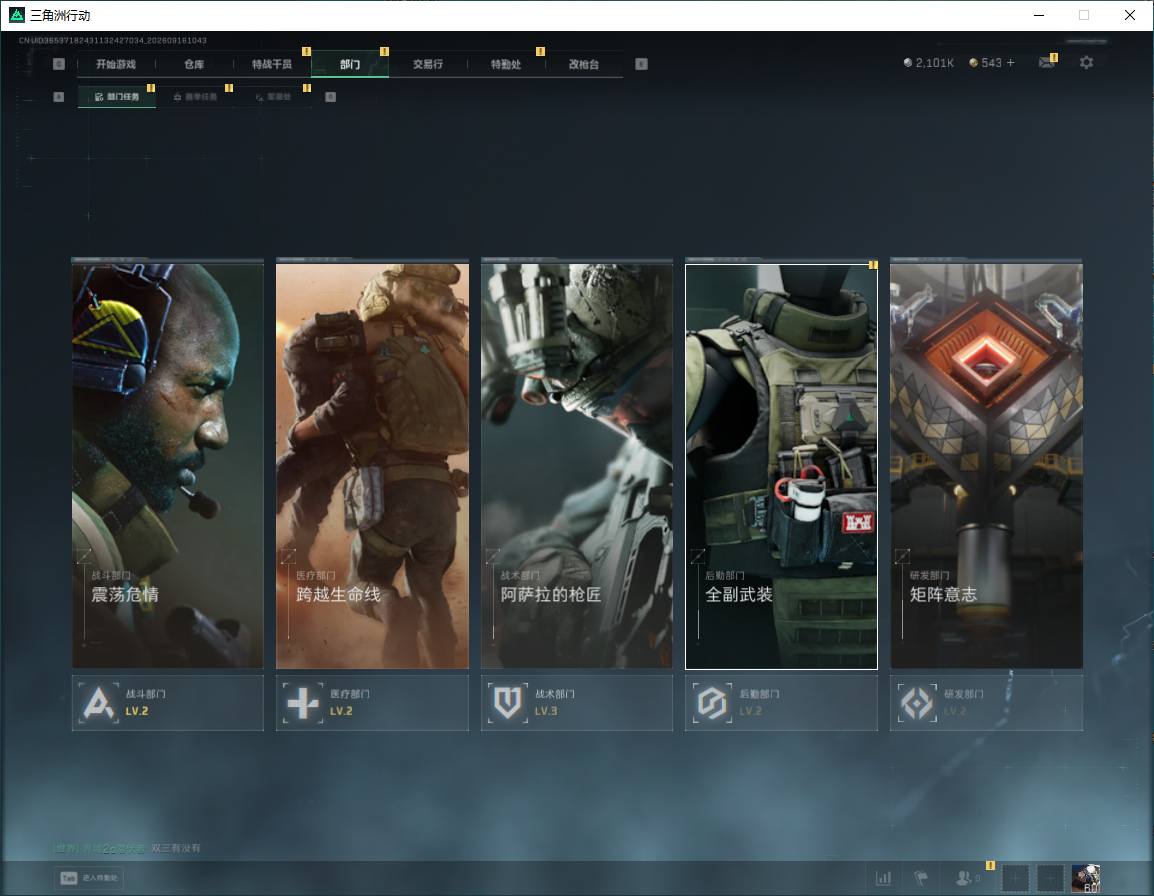
Task: Click key-hint icon after 改枪台 tab
Action: coord(641,64)
